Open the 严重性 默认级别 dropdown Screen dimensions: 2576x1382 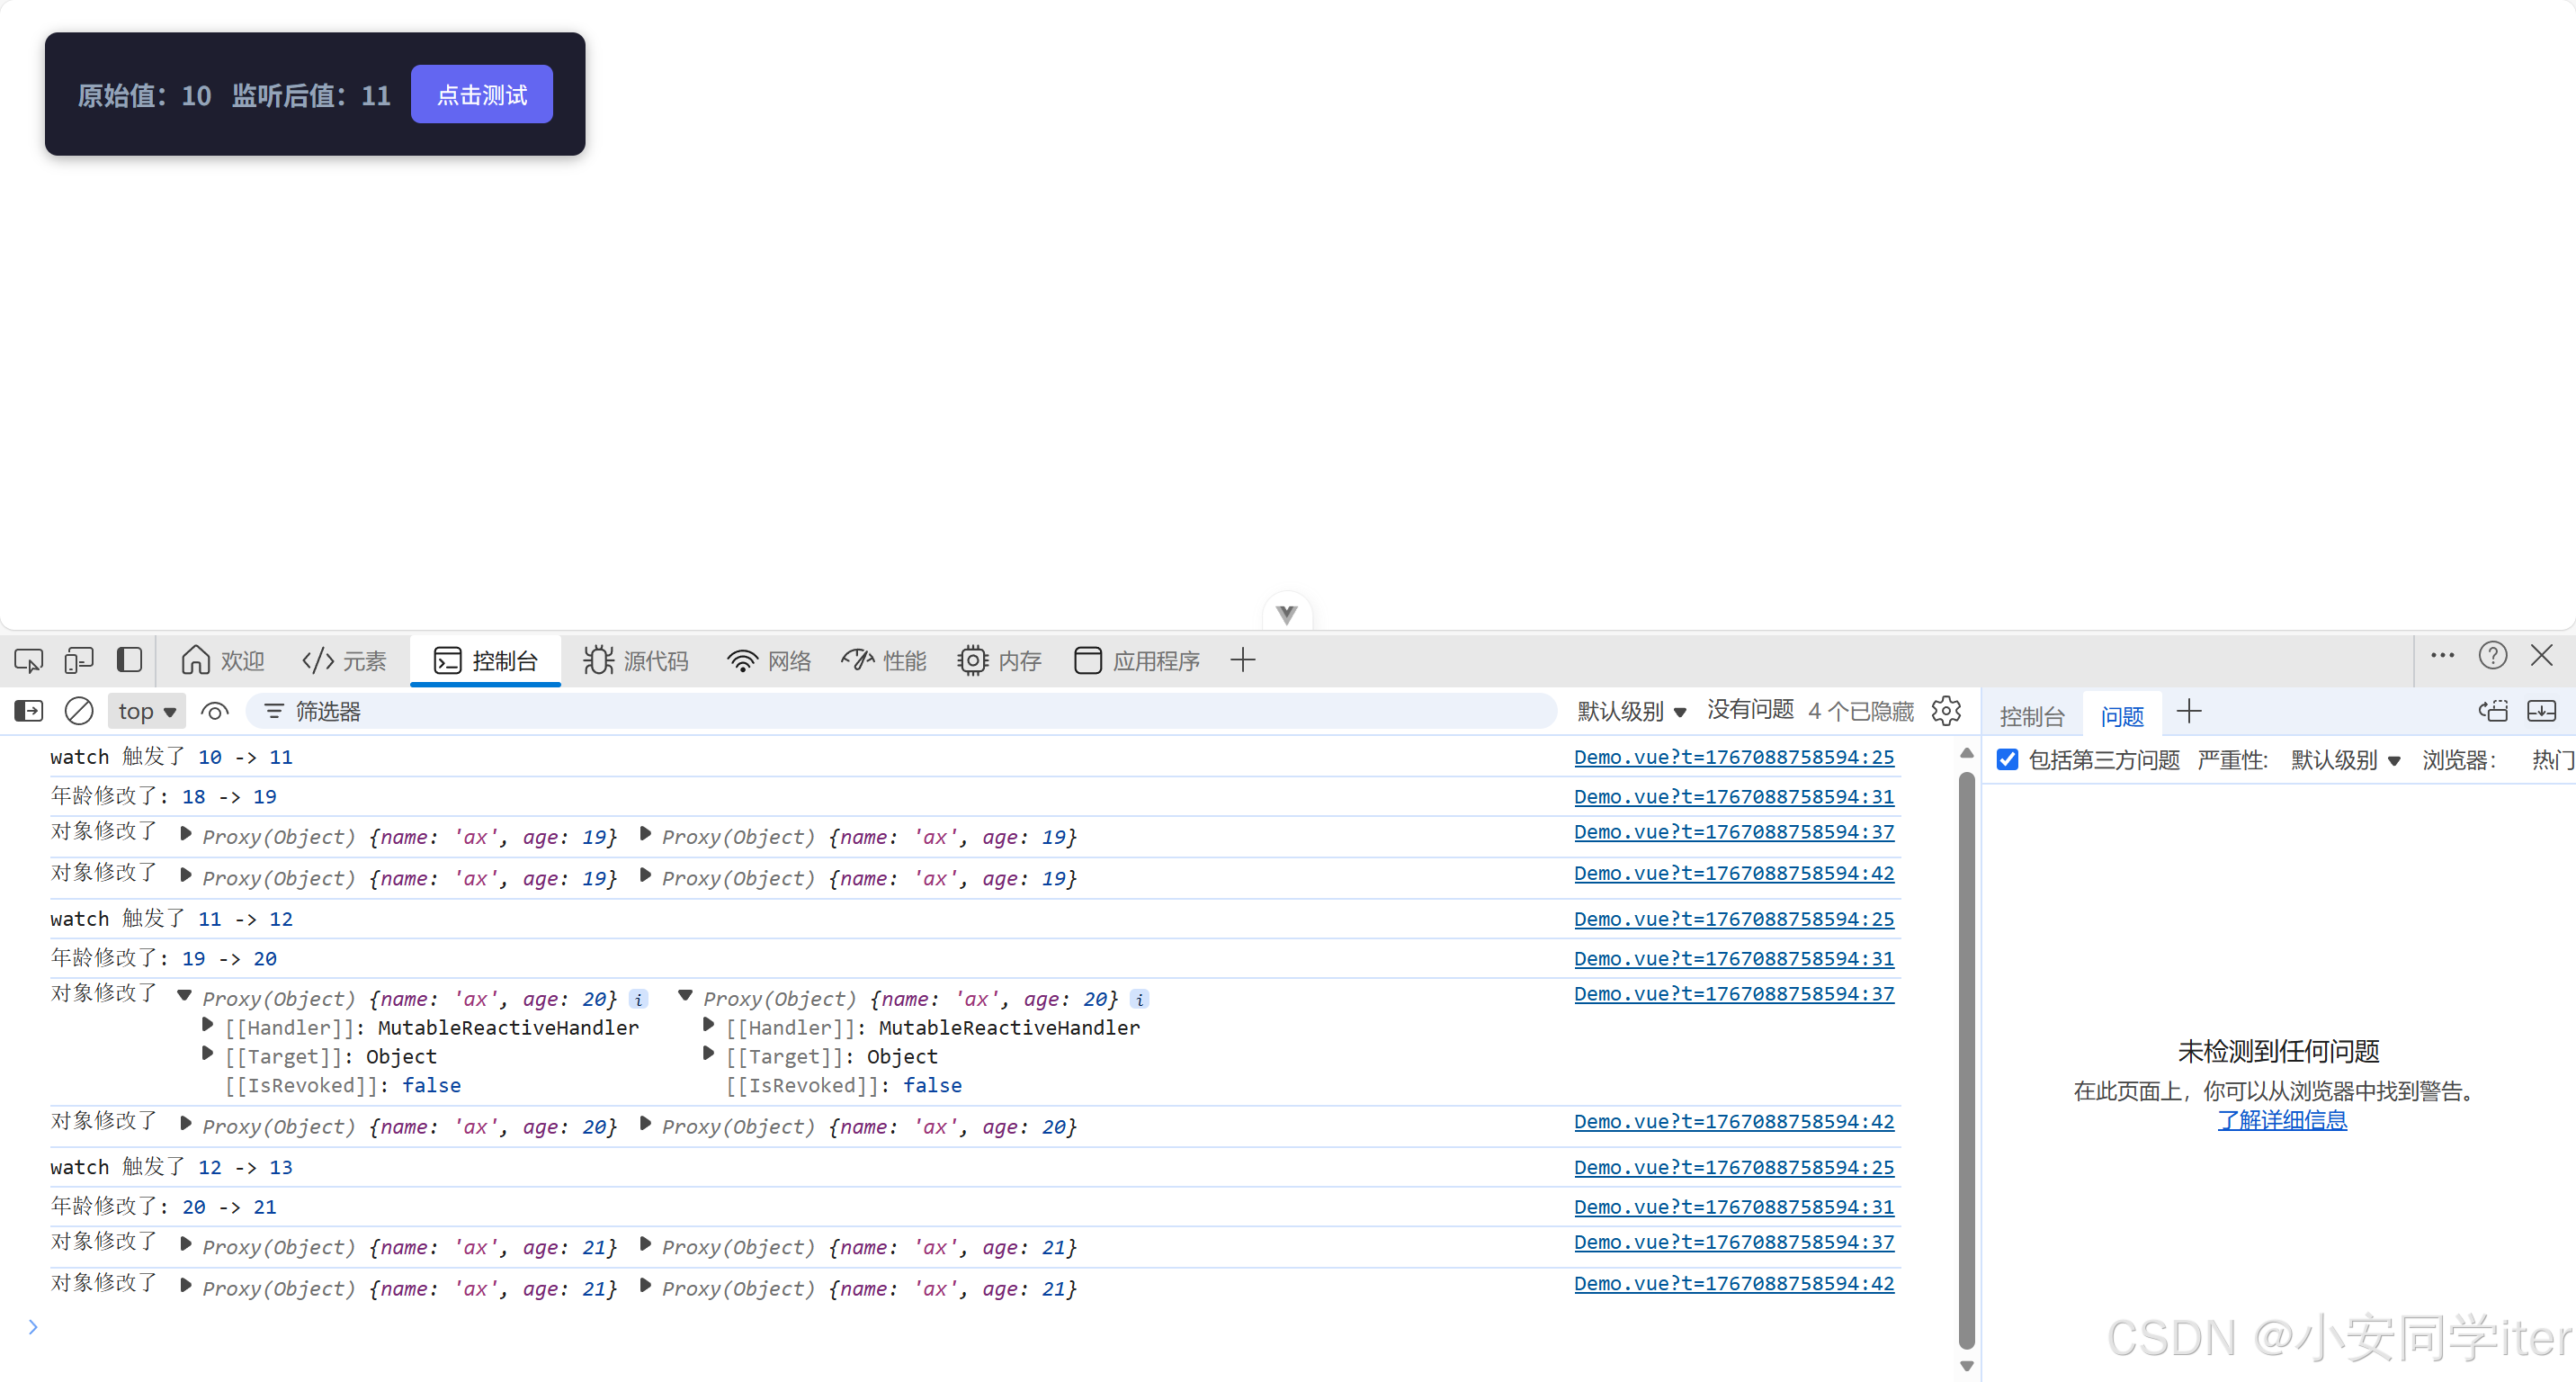click(x=2345, y=760)
